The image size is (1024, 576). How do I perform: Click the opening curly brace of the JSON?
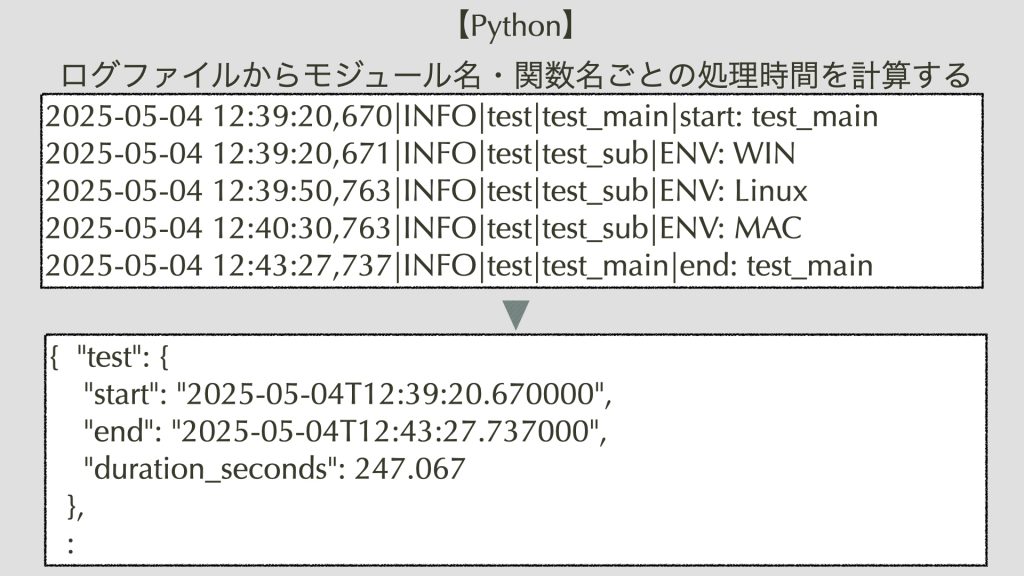point(55,358)
